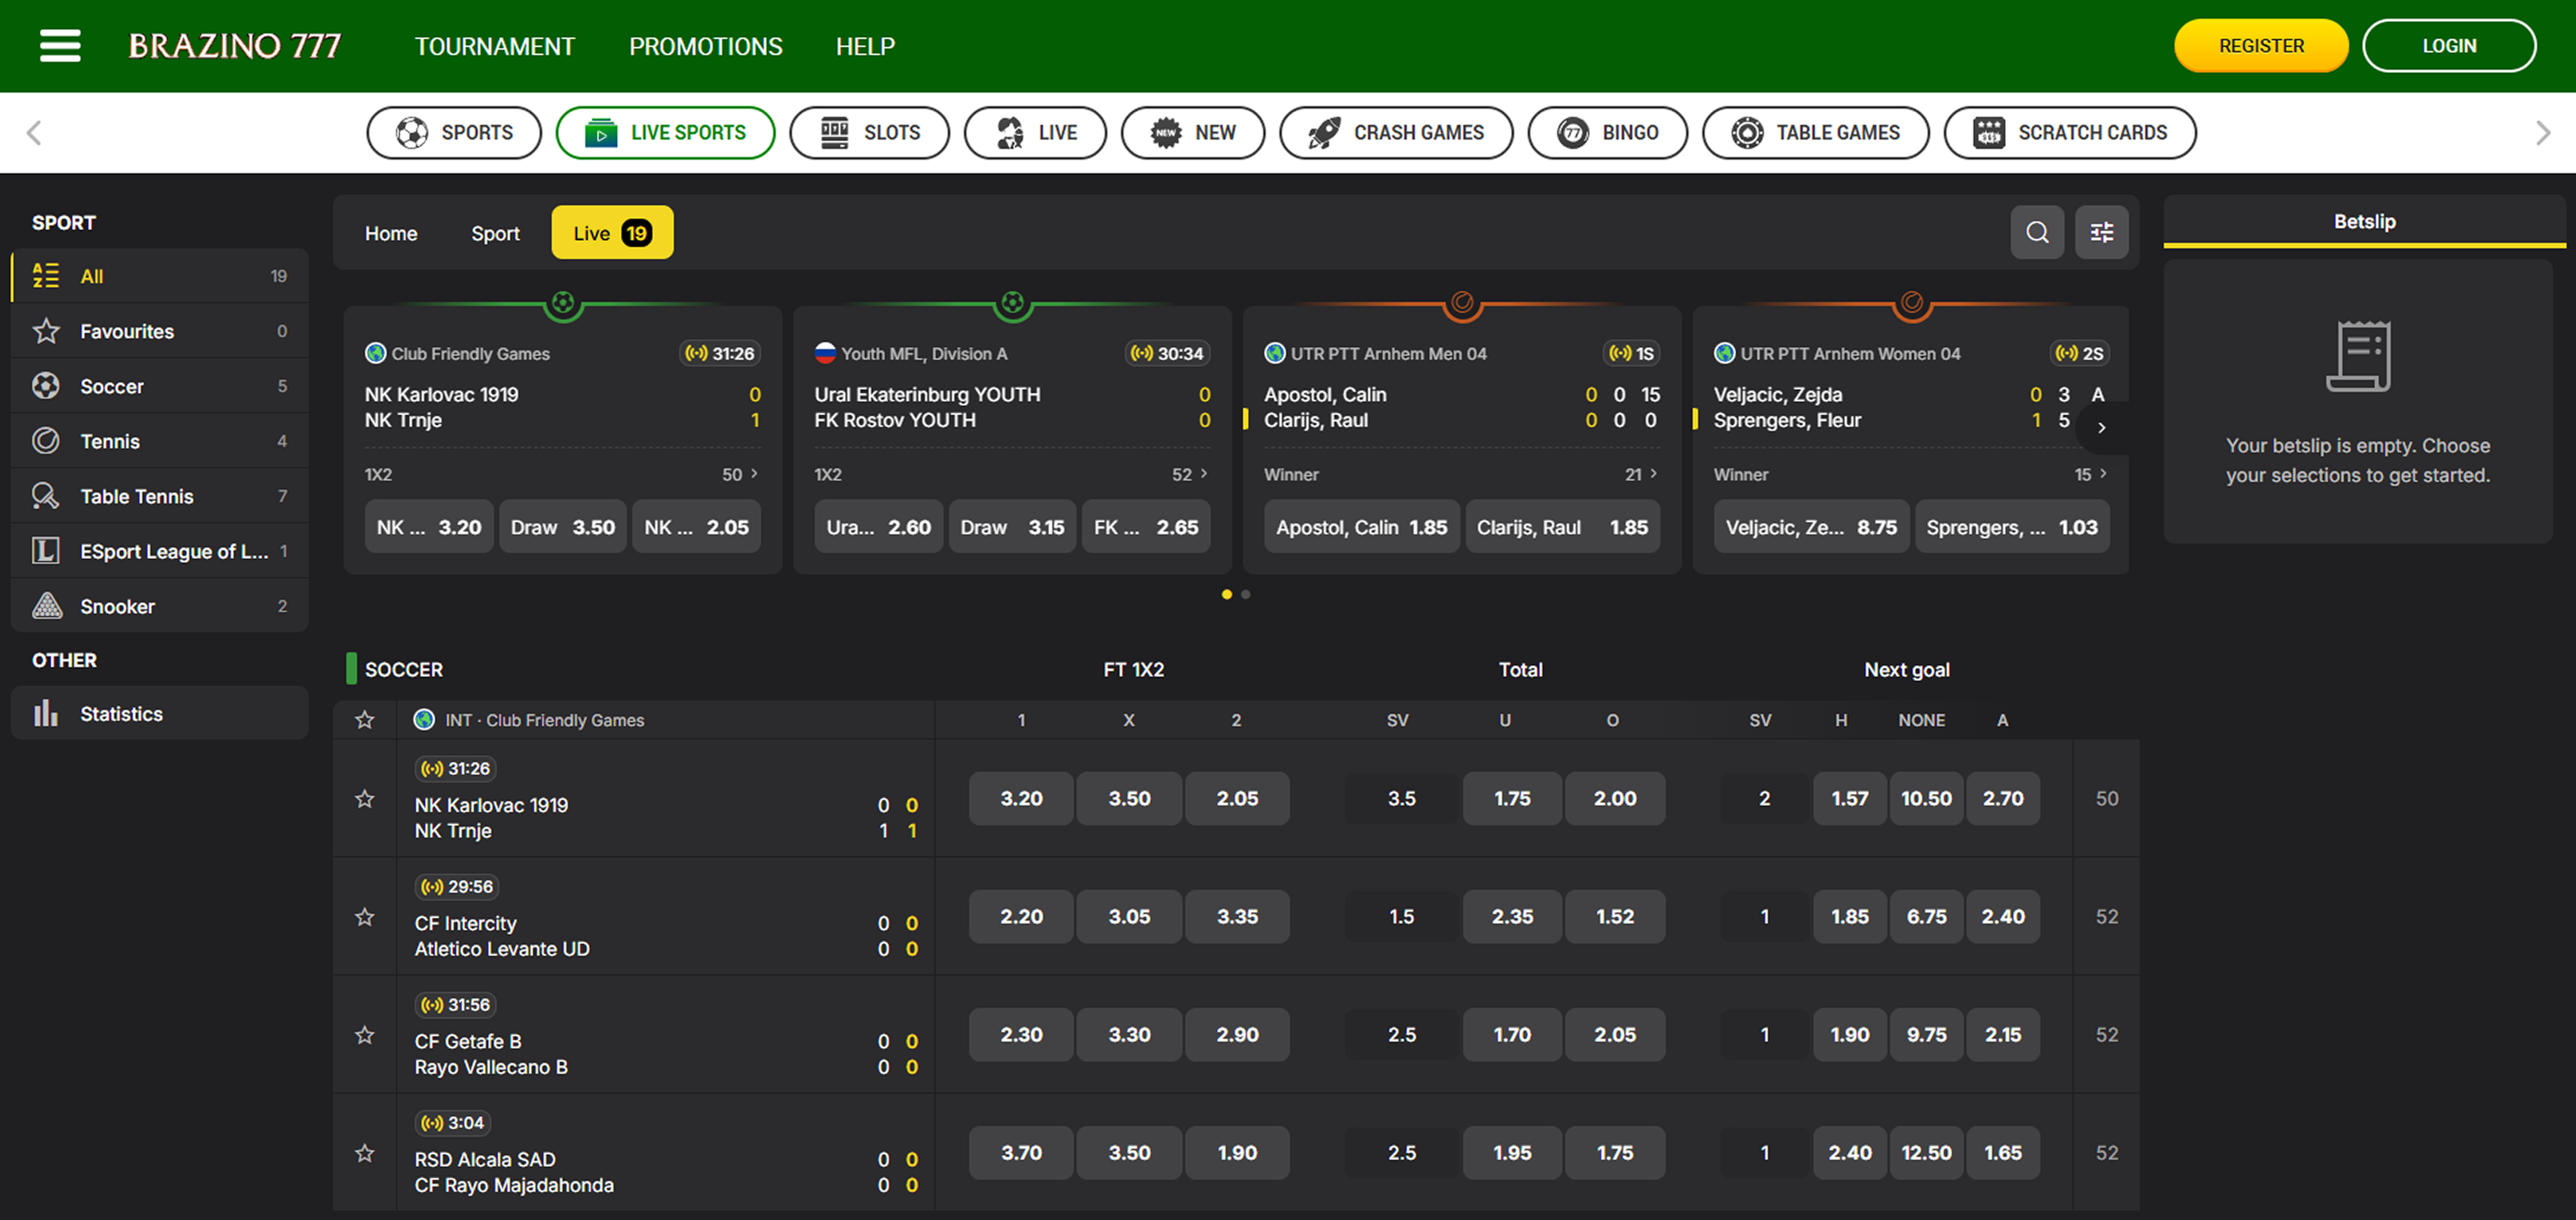The height and width of the screenshot is (1220, 2576).
Task: Select Apostol, Calin 1.85 winner odds
Action: [x=1361, y=527]
